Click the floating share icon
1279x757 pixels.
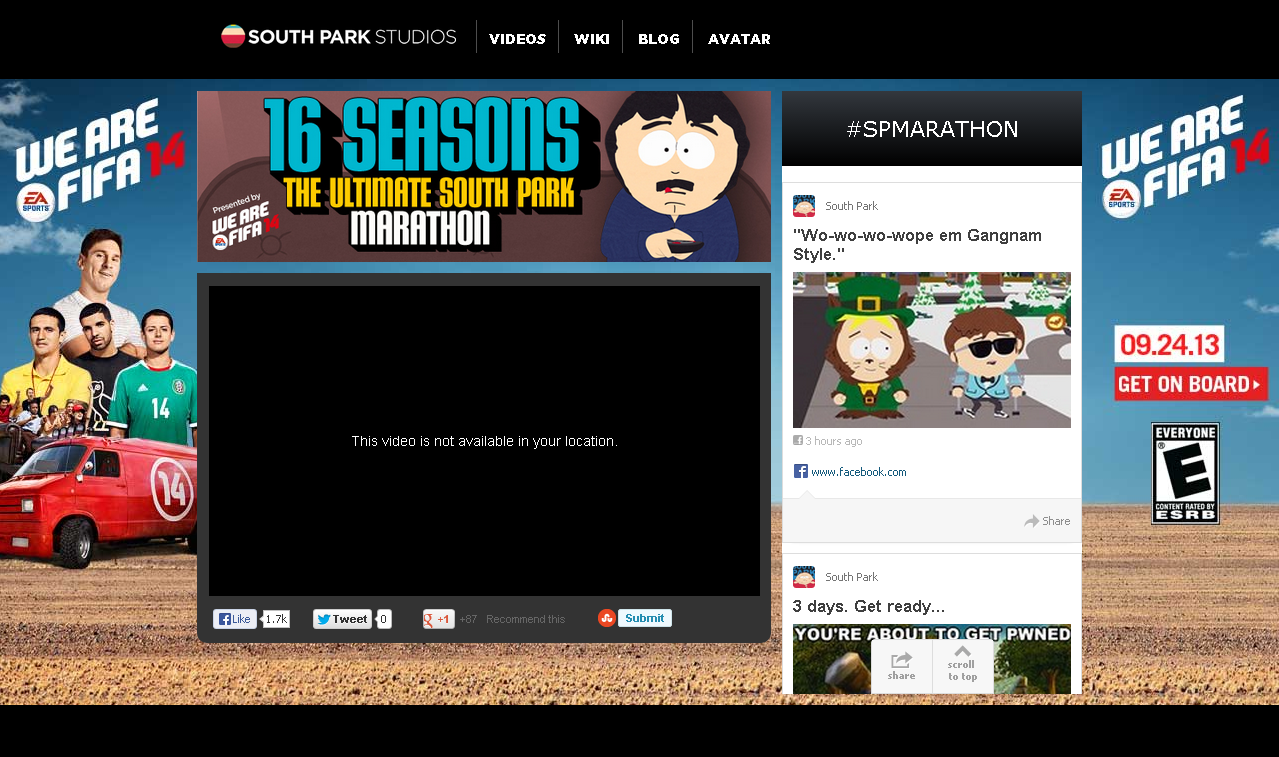coord(901,666)
